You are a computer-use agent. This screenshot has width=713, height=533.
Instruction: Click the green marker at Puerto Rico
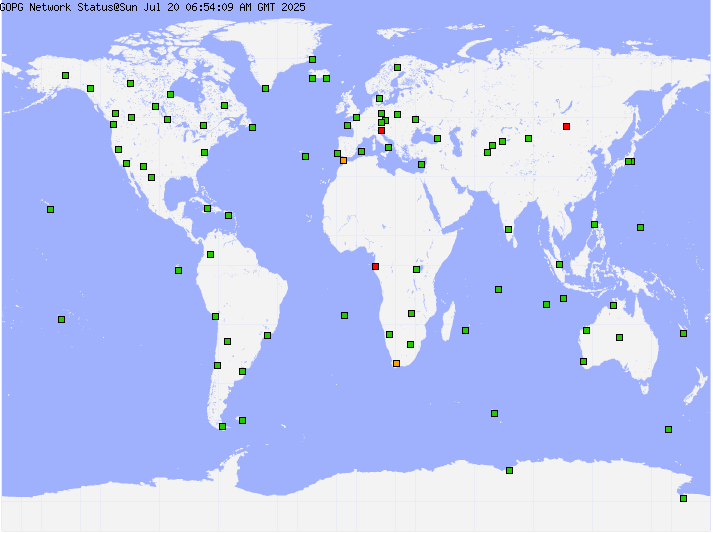pos(229,216)
